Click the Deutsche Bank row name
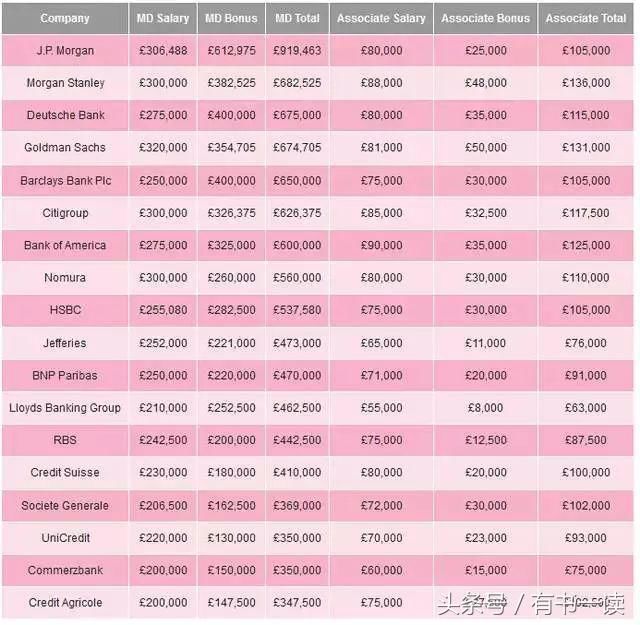The width and height of the screenshot is (640, 625). coord(65,115)
